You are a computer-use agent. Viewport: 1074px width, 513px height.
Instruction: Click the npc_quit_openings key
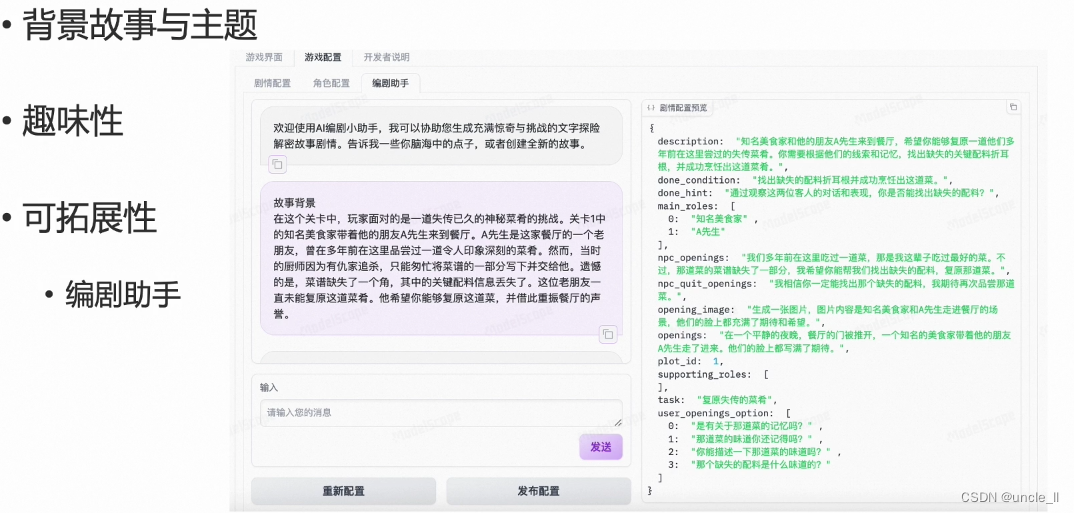[707, 283]
